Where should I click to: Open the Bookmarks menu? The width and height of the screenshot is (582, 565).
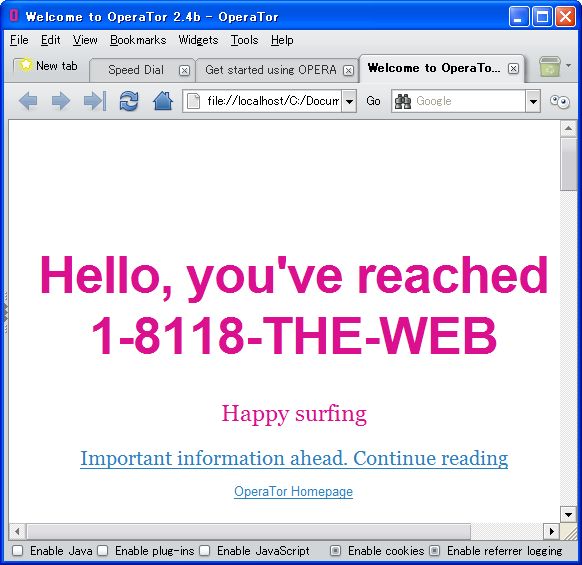click(138, 40)
